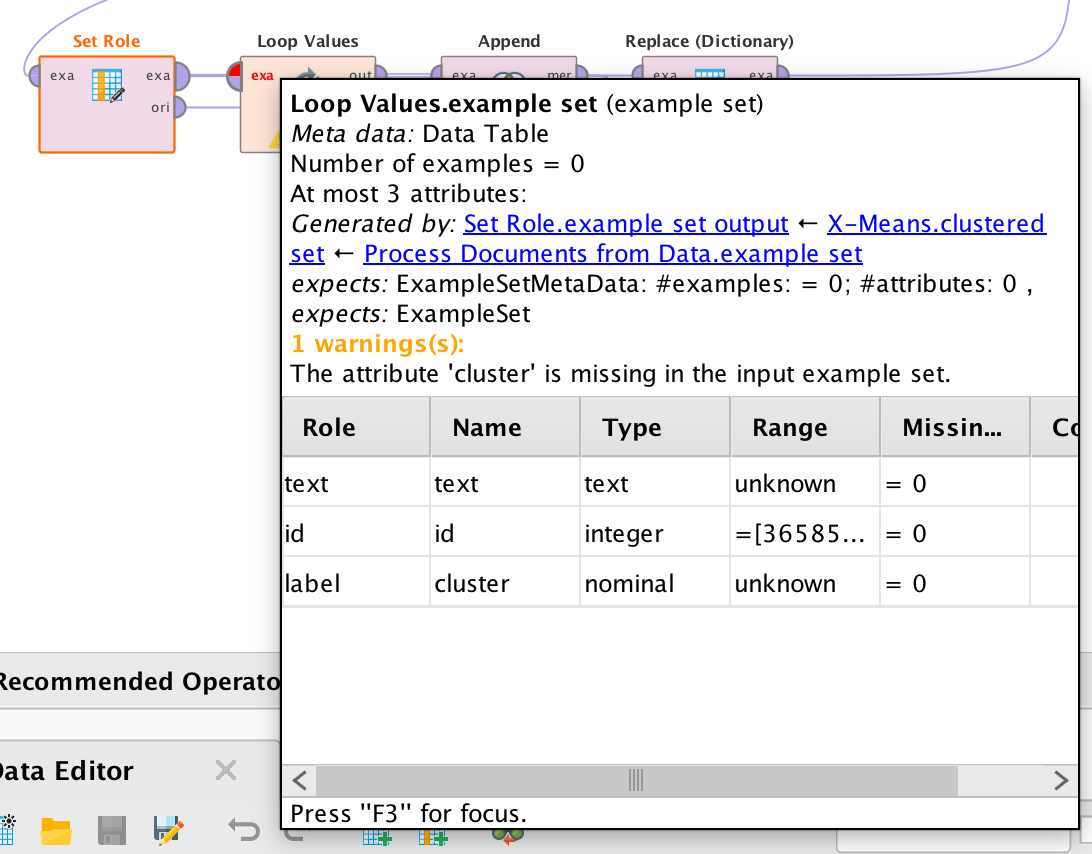1092x854 pixels.
Task: Follow the X-Means.clustered set link
Action: (x=936, y=224)
